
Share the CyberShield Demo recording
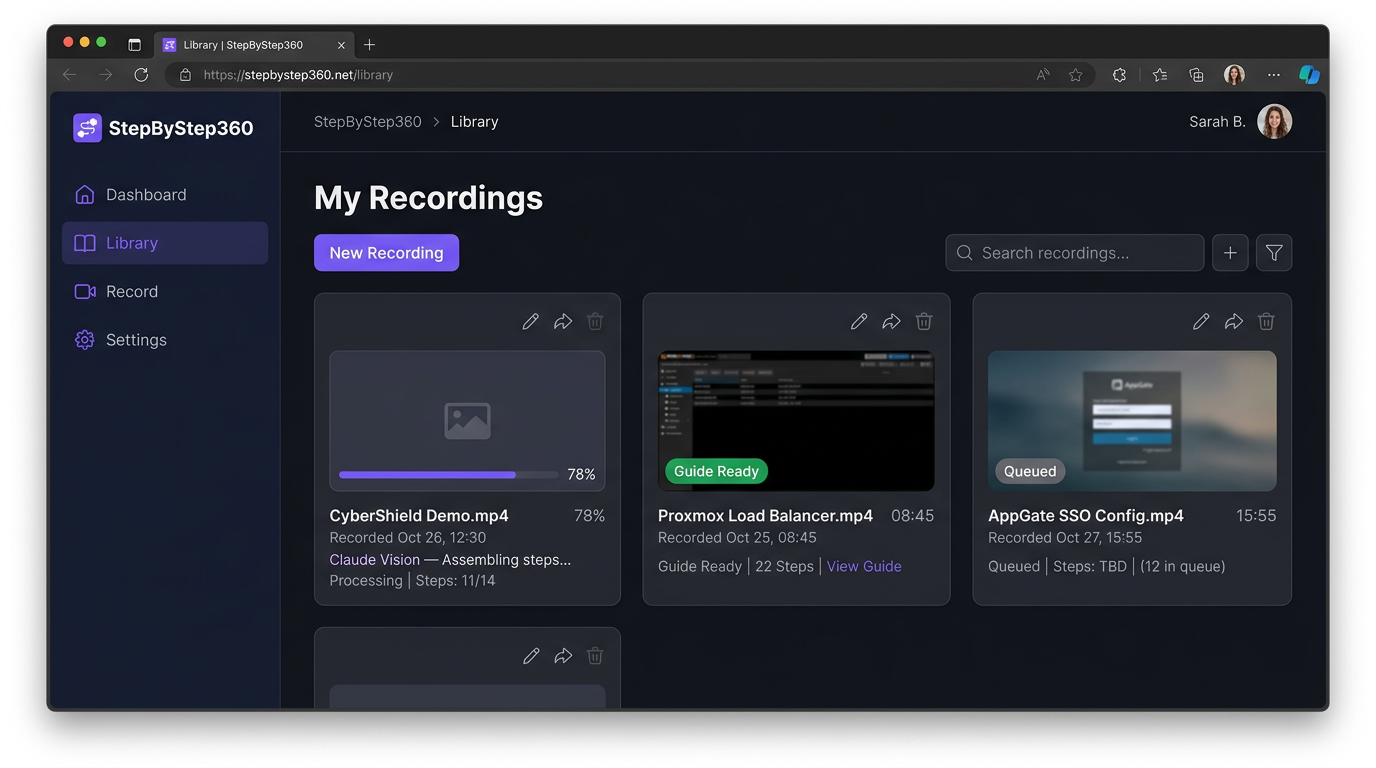pos(562,321)
